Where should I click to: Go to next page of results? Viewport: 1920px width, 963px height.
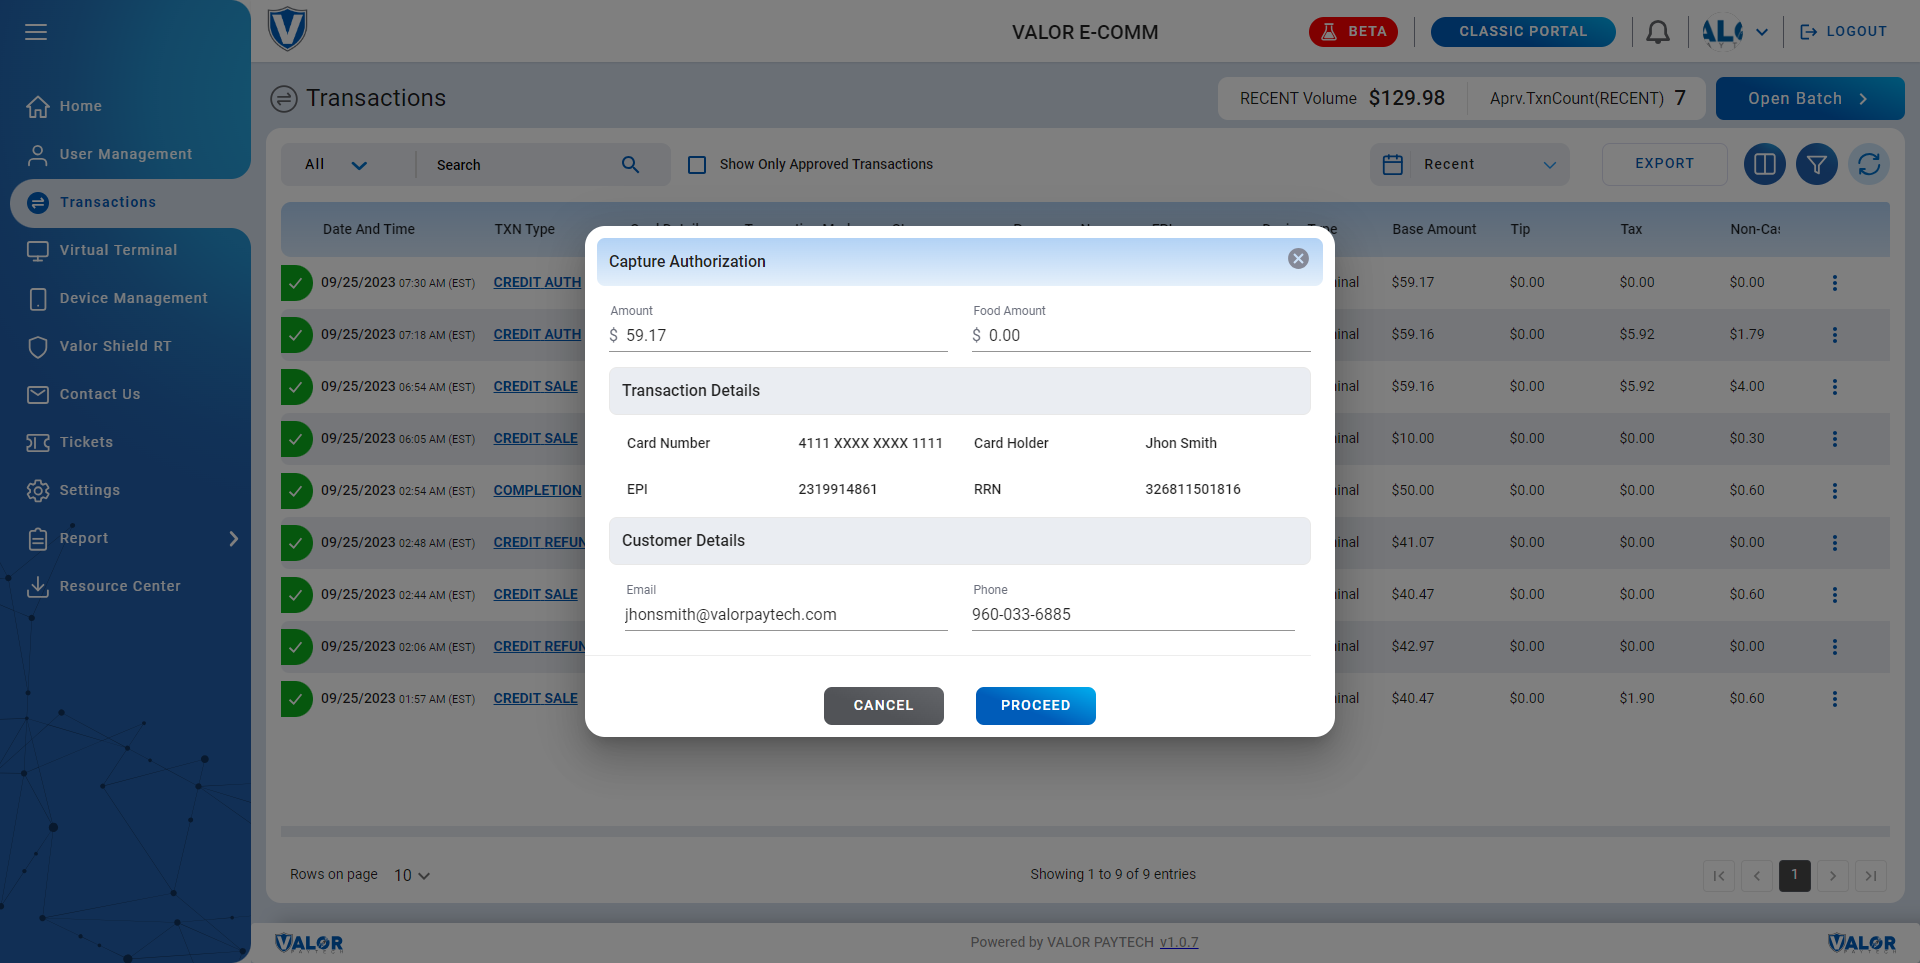click(1833, 876)
